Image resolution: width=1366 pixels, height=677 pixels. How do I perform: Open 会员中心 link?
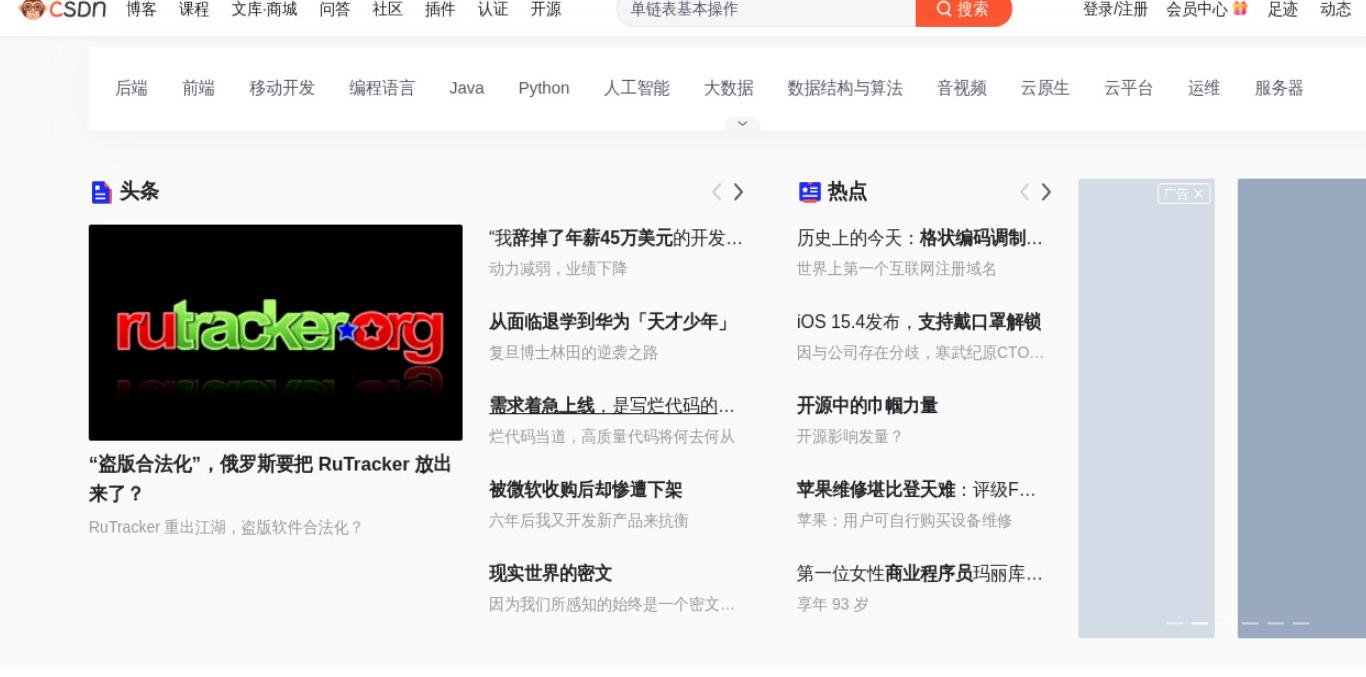[1196, 9]
